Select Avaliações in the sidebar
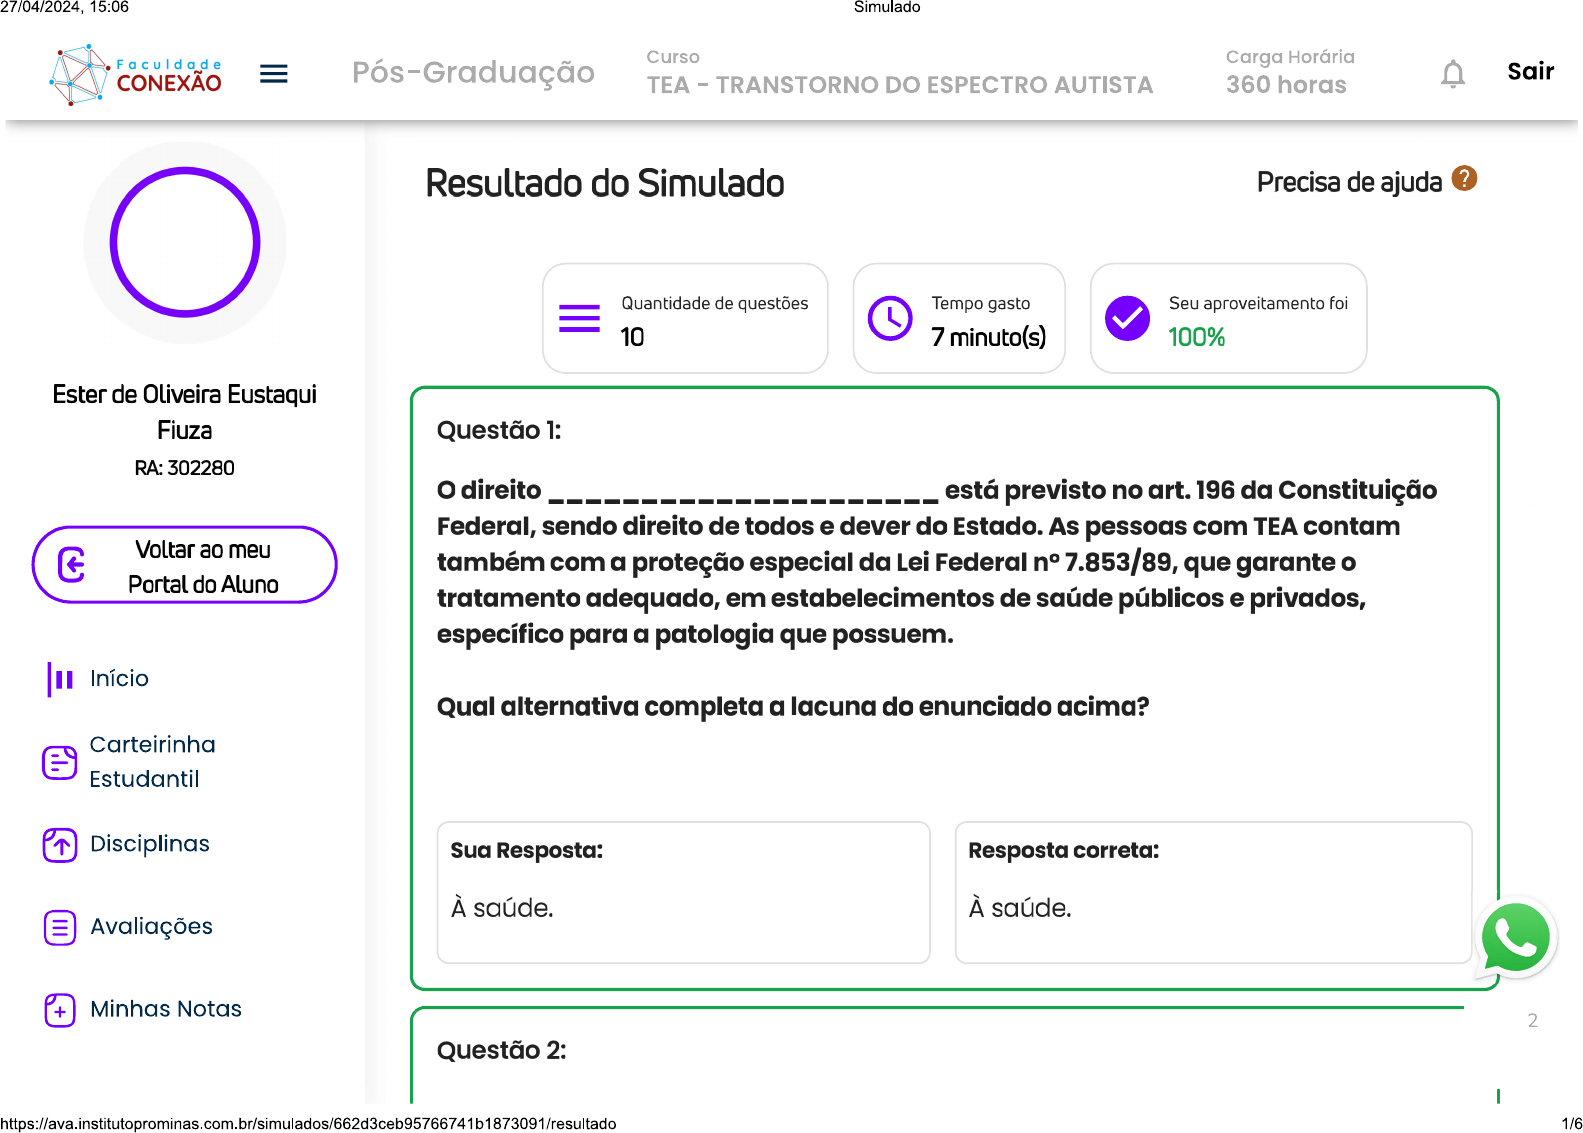 (151, 927)
